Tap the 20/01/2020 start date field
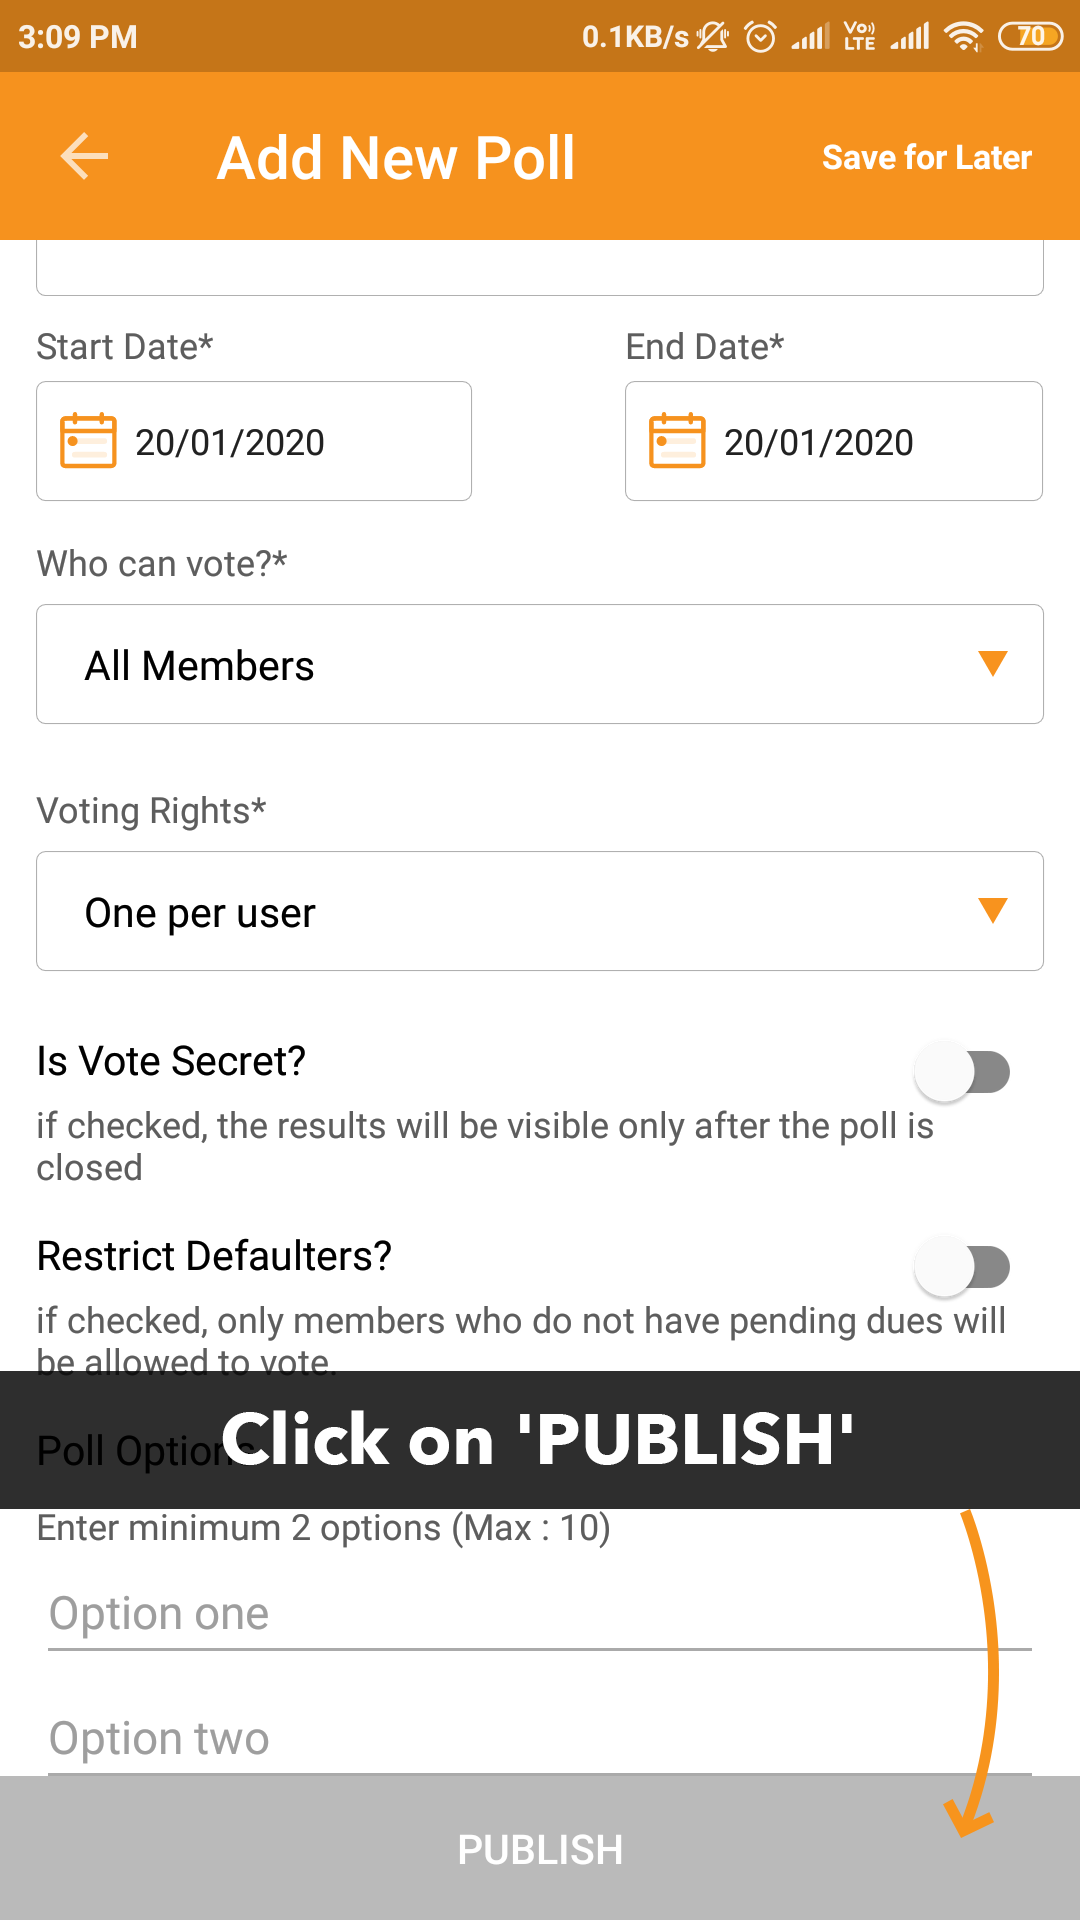Image resolution: width=1080 pixels, height=1920 pixels. click(253, 440)
